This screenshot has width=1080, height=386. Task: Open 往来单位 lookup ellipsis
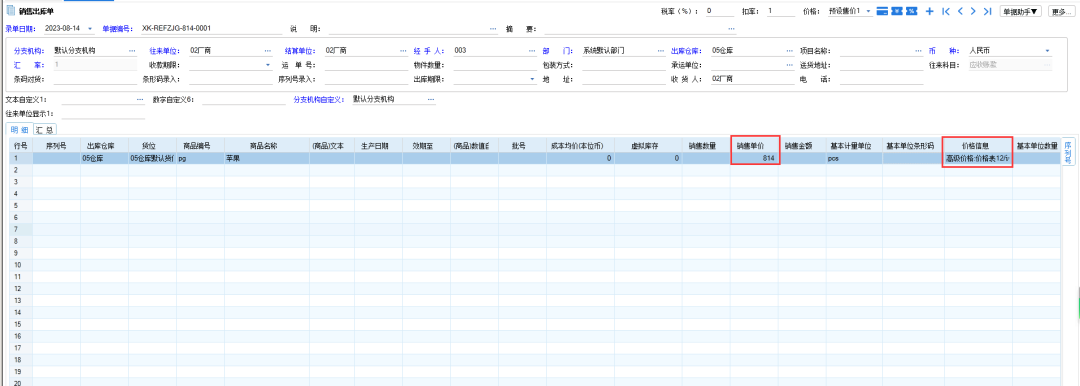pyautogui.click(x=268, y=51)
